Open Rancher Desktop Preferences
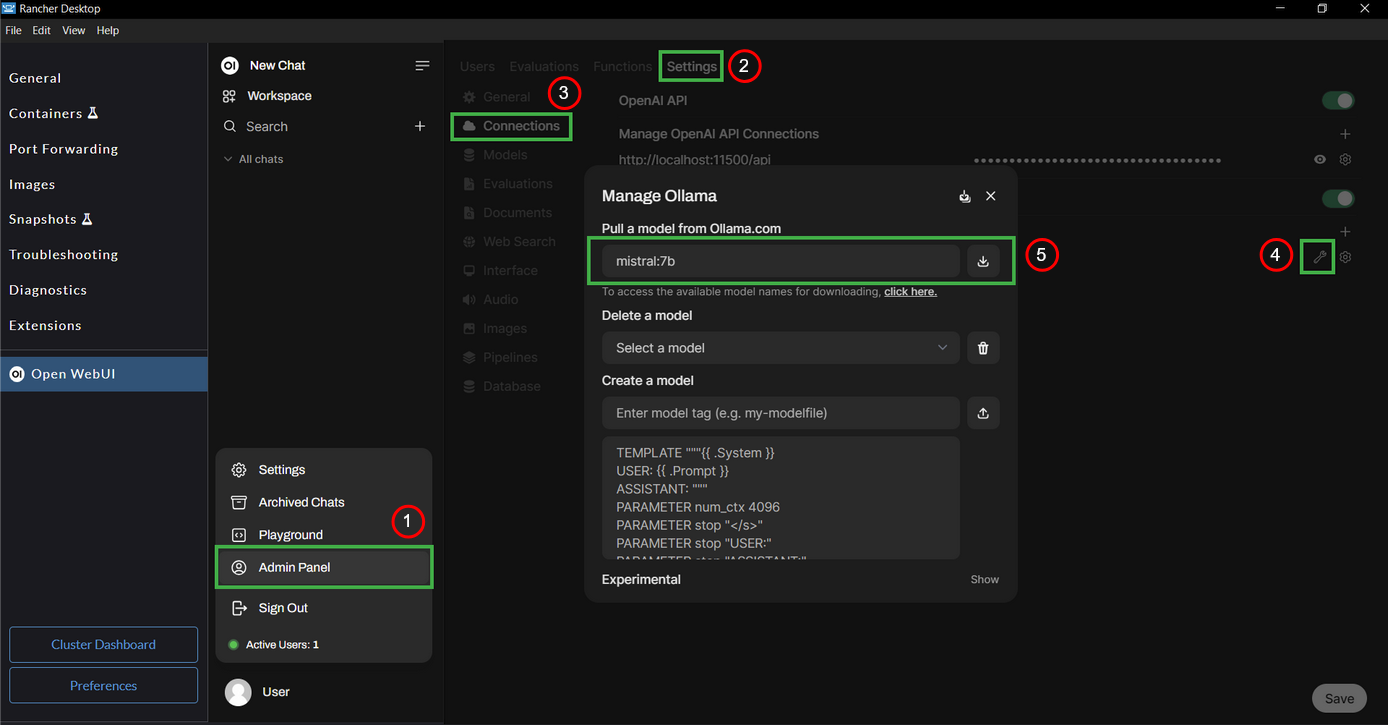Viewport: 1388px width, 726px height. pos(104,686)
